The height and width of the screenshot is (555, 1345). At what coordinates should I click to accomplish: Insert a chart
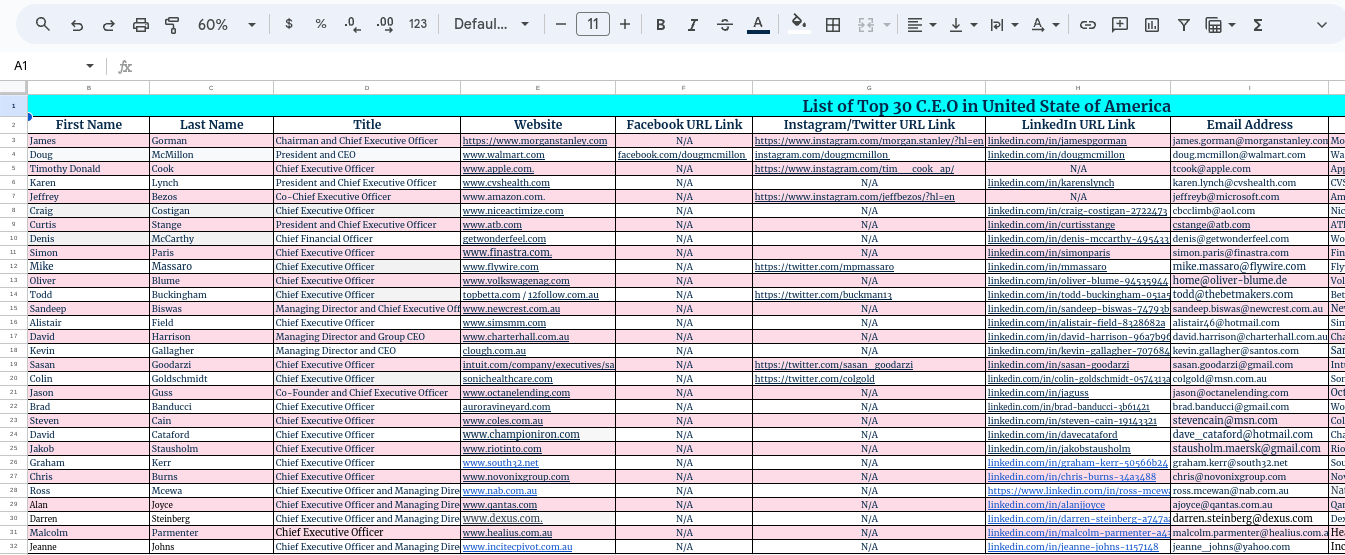click(1152, 24)
